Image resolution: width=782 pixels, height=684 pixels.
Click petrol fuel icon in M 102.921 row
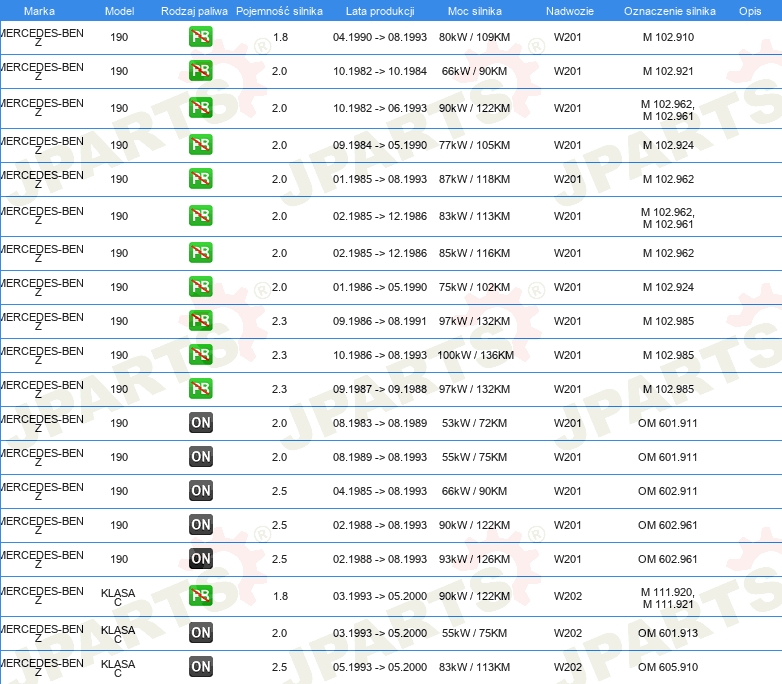[200, 71]
